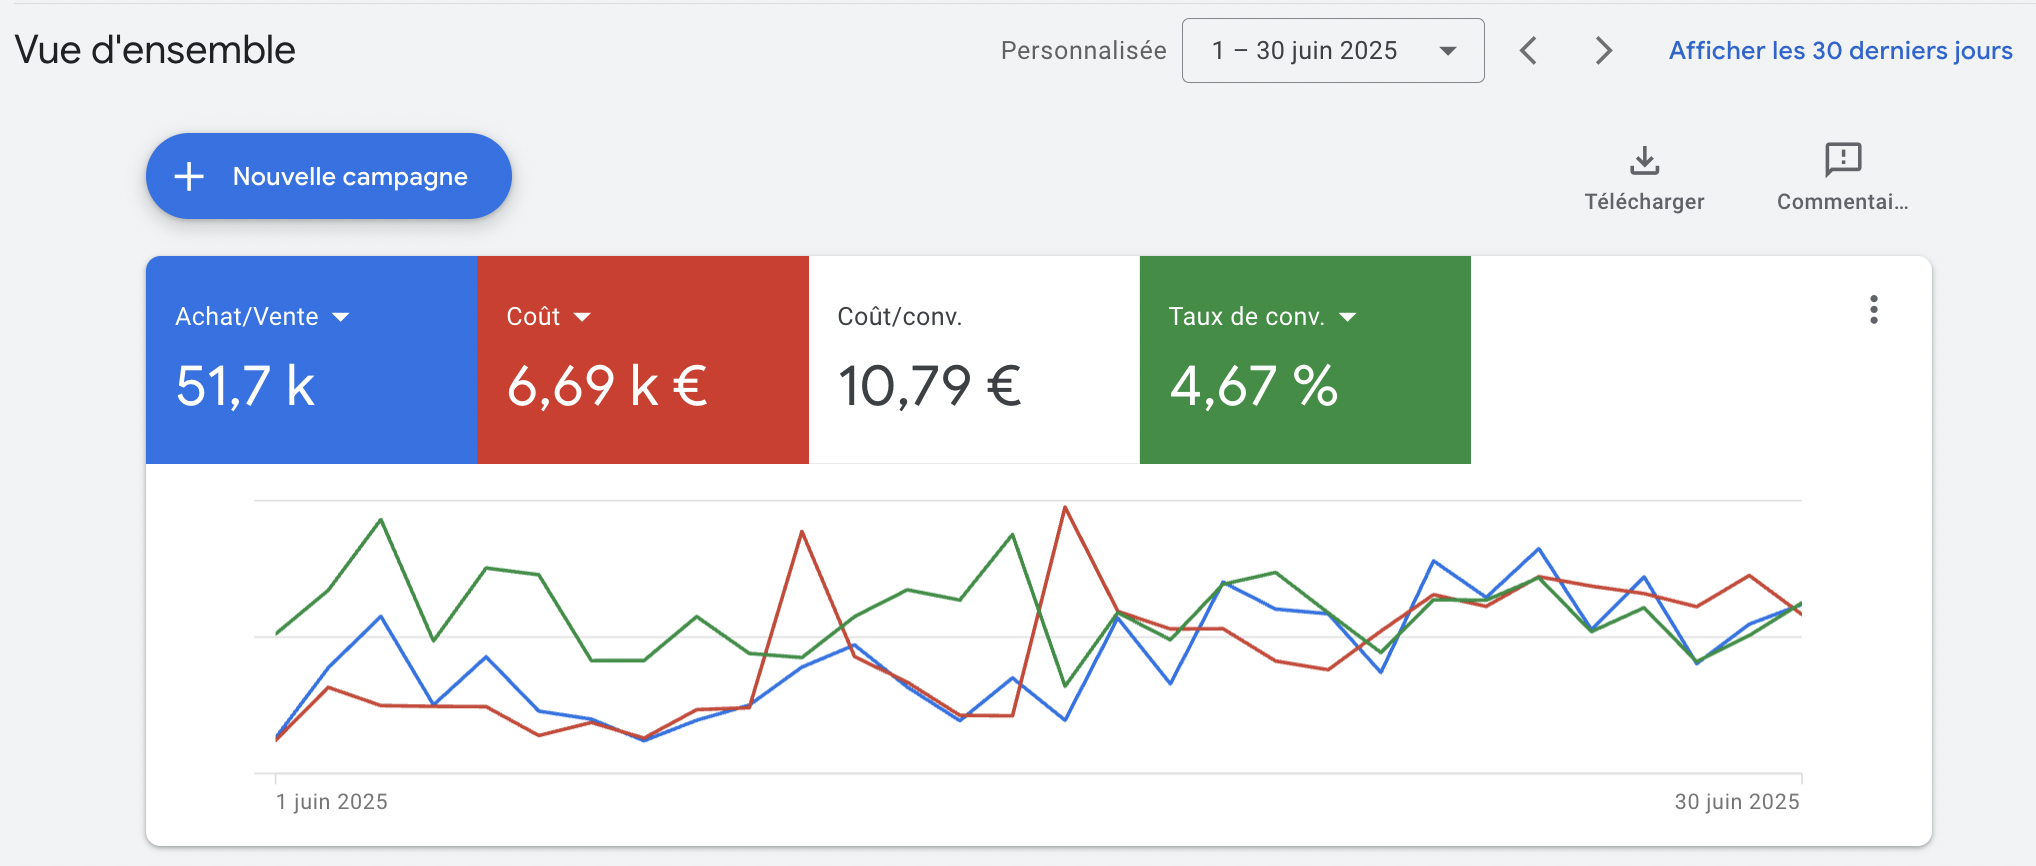Open the three-dot more options menu
Viewport: 2036px width, 866px height.
tap(1873, 310)
